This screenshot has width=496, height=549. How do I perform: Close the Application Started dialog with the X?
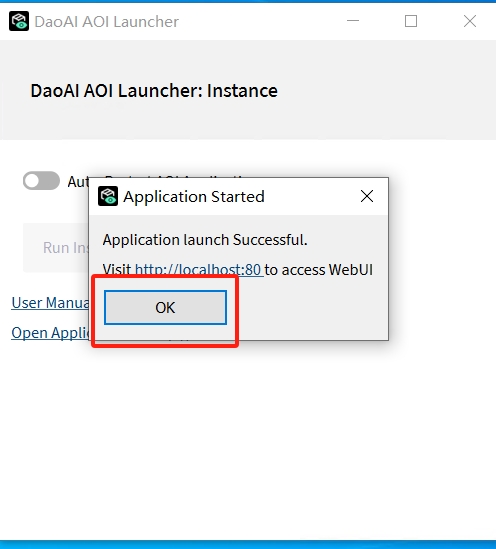[367, 196]
